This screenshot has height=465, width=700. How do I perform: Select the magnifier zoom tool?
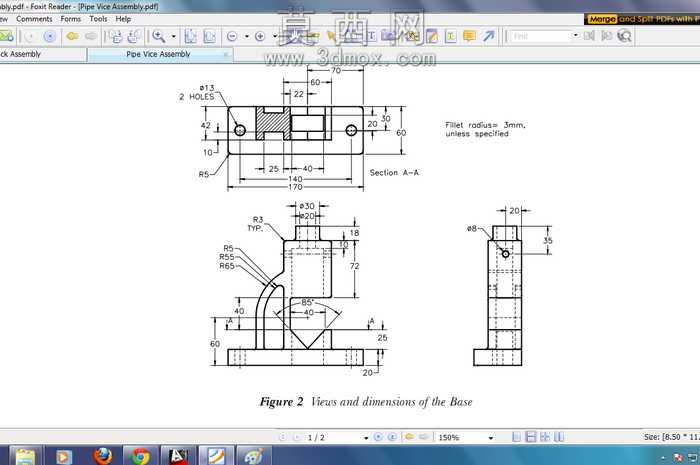pyautogui.click(x=158, y=36)
